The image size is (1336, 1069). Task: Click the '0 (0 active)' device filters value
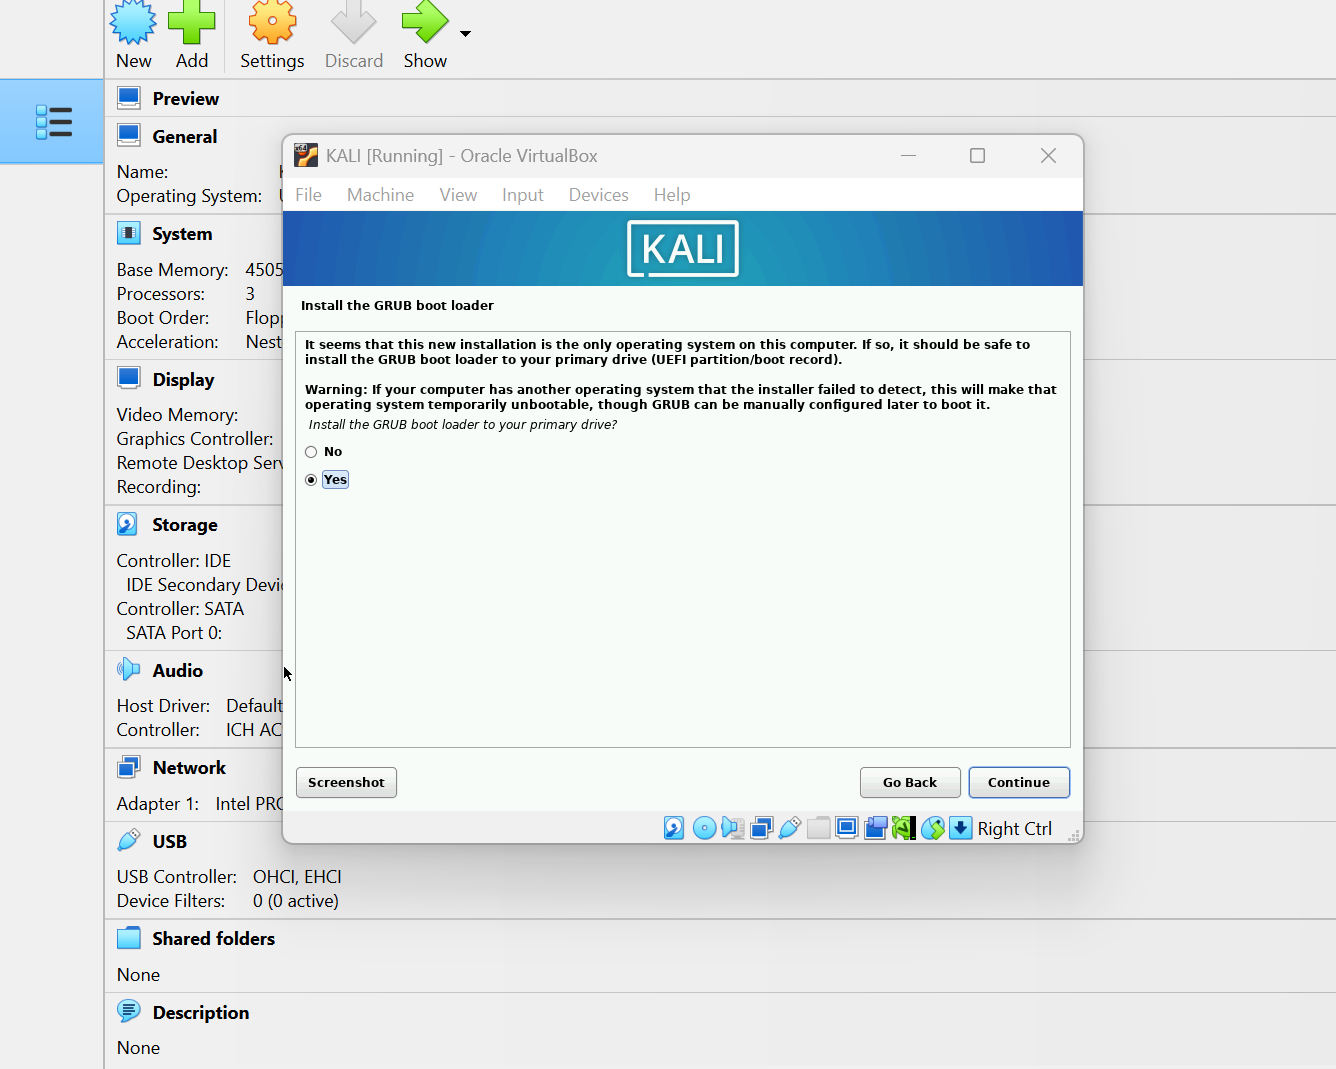click(296, 901)
